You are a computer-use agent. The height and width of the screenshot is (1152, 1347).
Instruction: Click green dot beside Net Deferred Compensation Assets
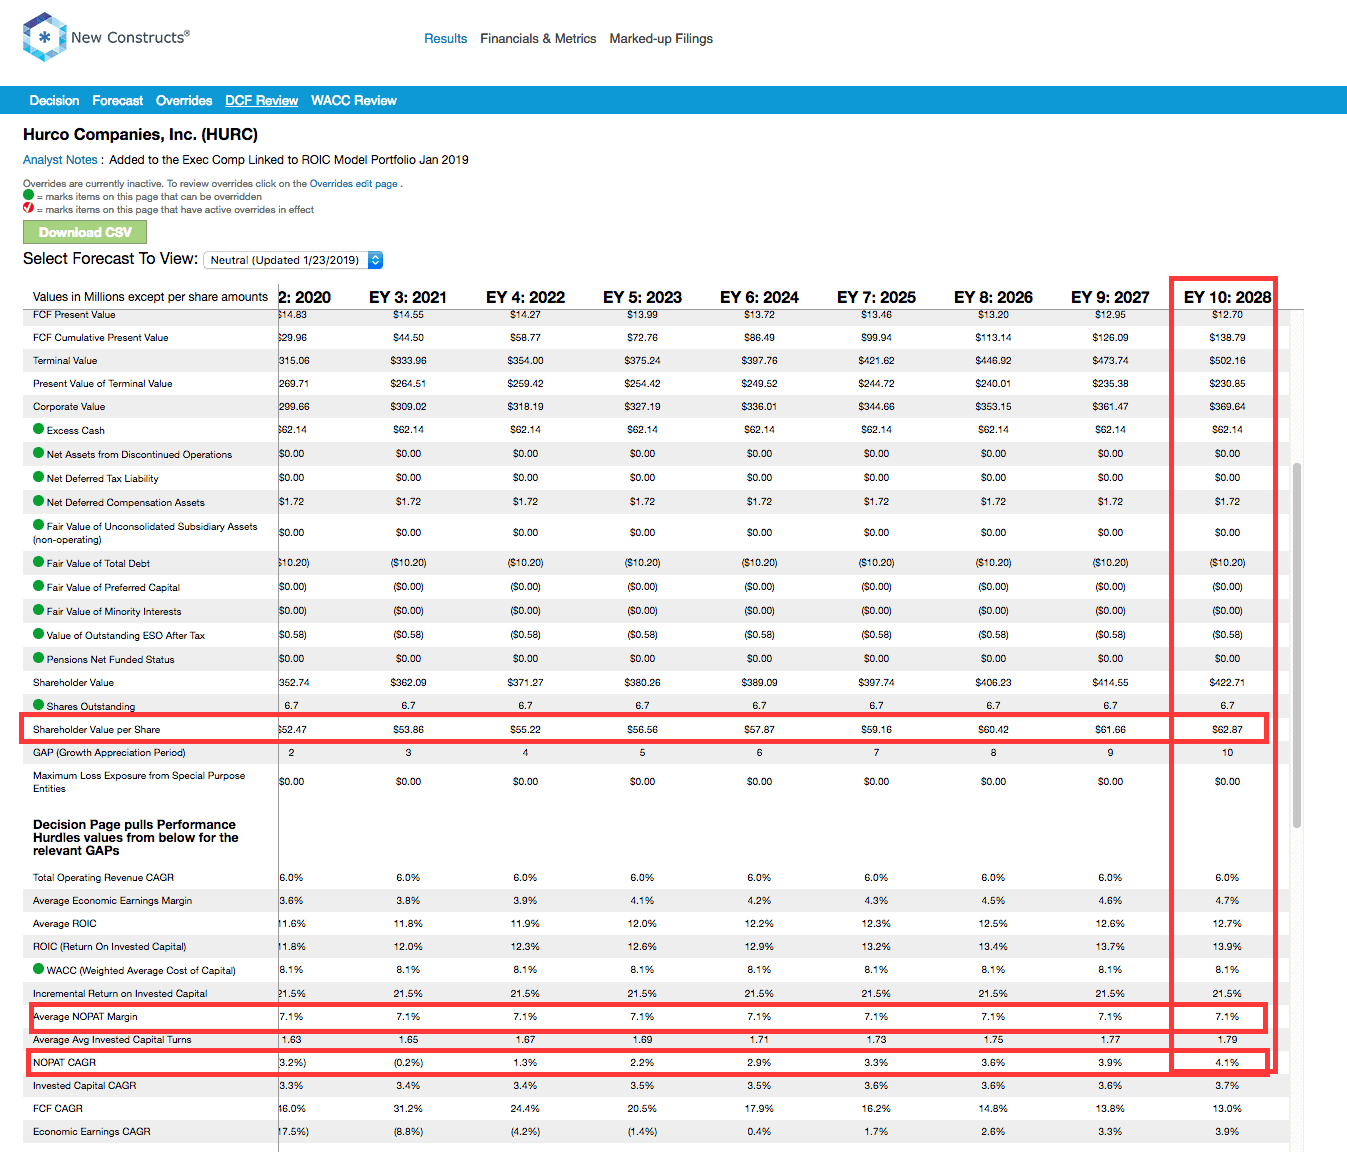(x=39, y=501)
